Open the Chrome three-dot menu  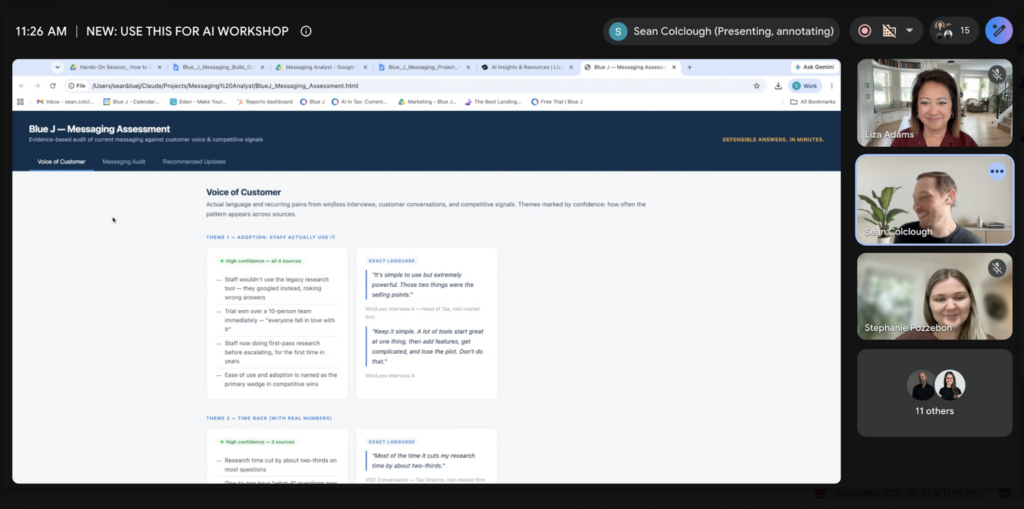click(x=831, y=86)
